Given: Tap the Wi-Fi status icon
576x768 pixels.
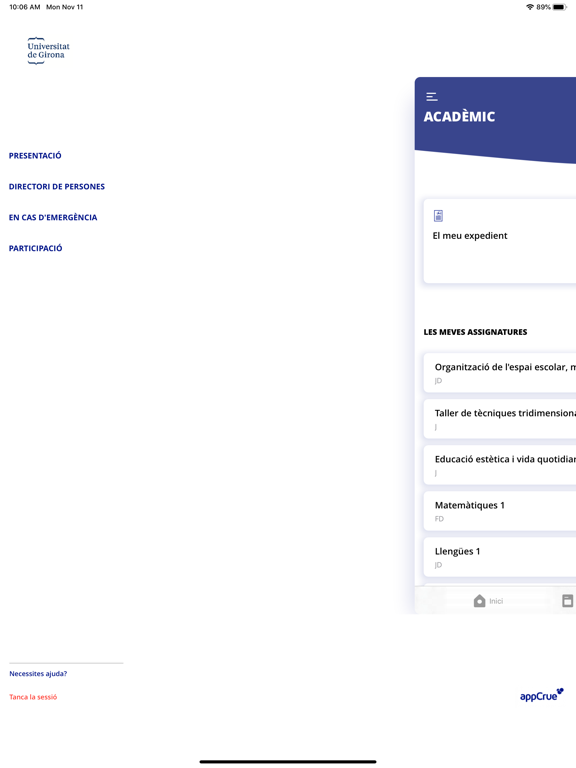Looking at the screenshot, I should (529, 7).
